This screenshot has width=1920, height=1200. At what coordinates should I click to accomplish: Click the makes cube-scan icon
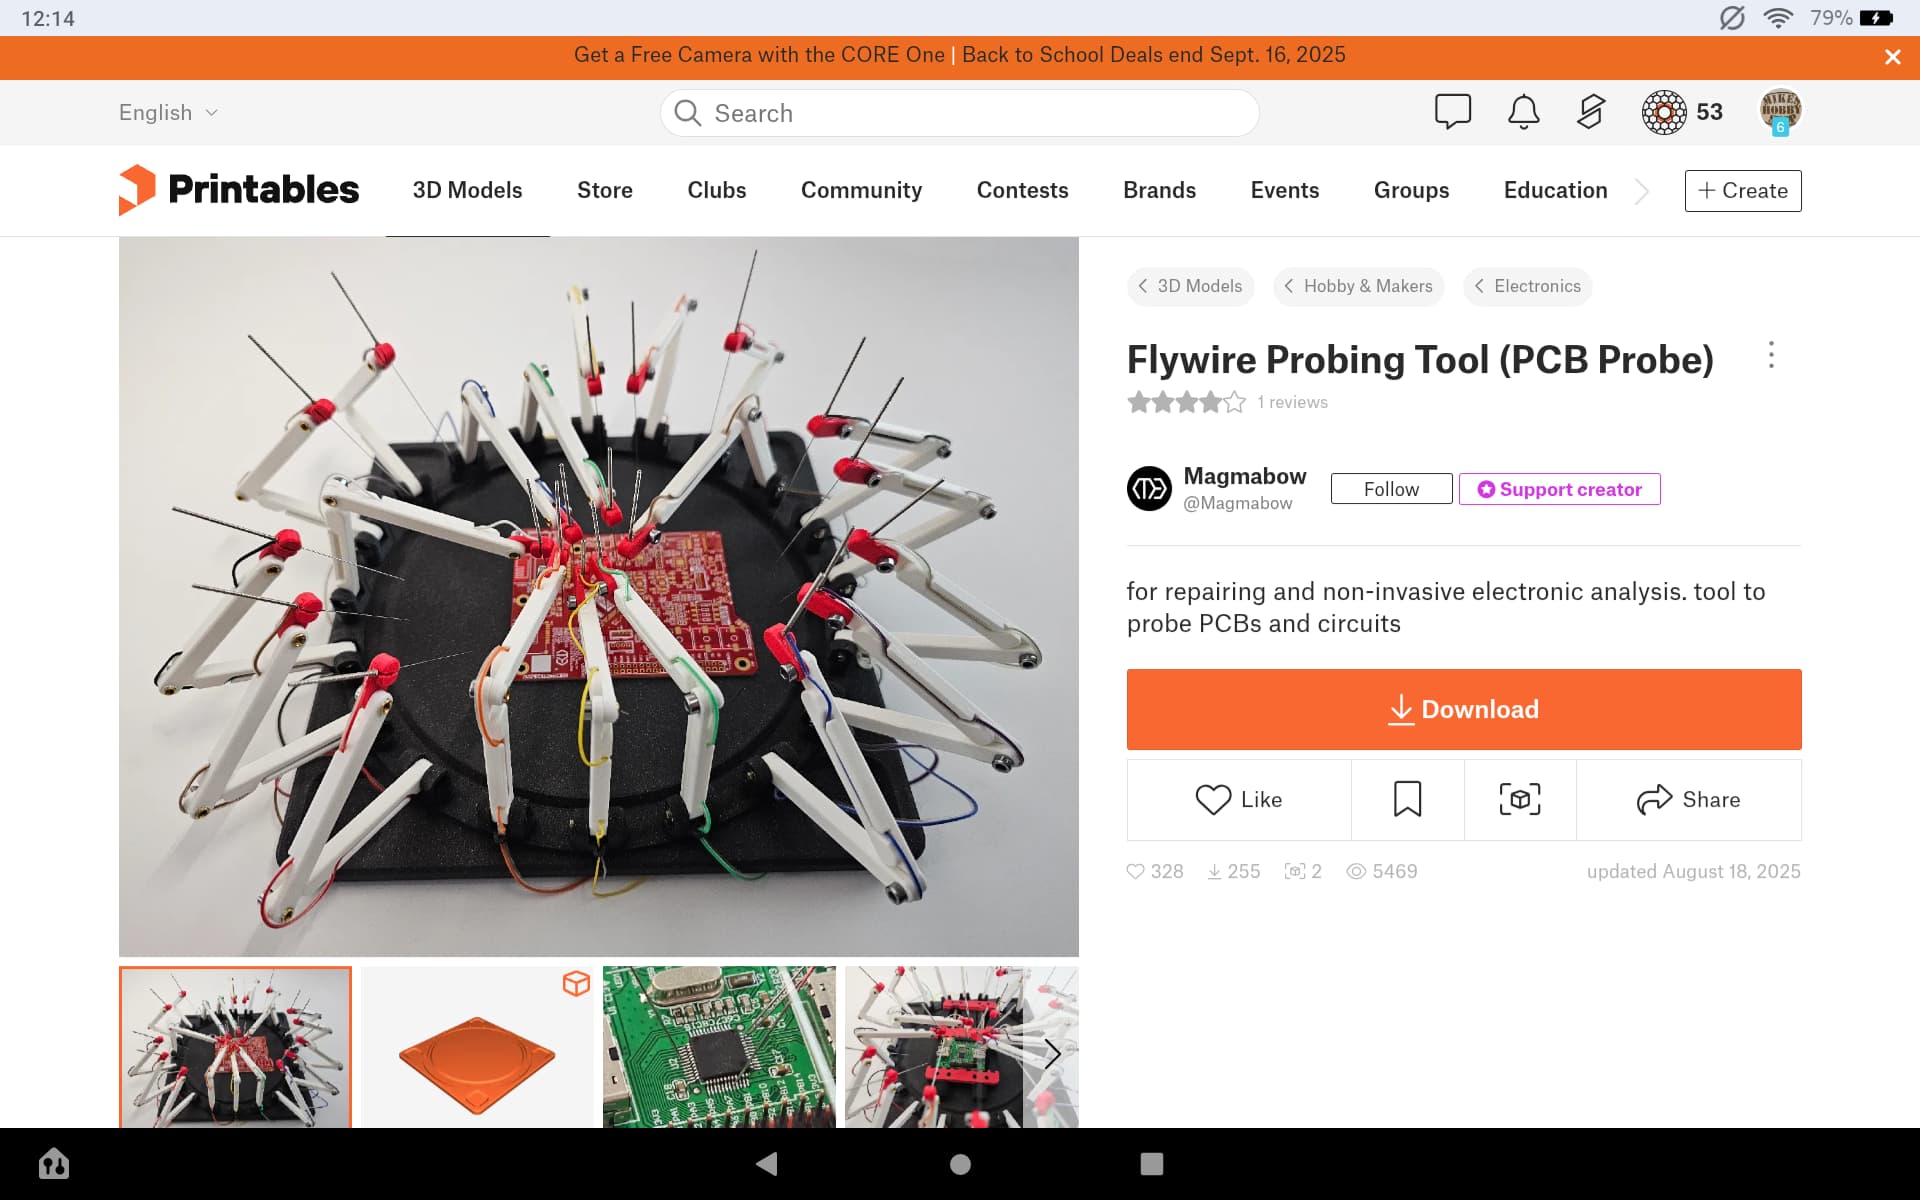click(x=1519, y=799)
